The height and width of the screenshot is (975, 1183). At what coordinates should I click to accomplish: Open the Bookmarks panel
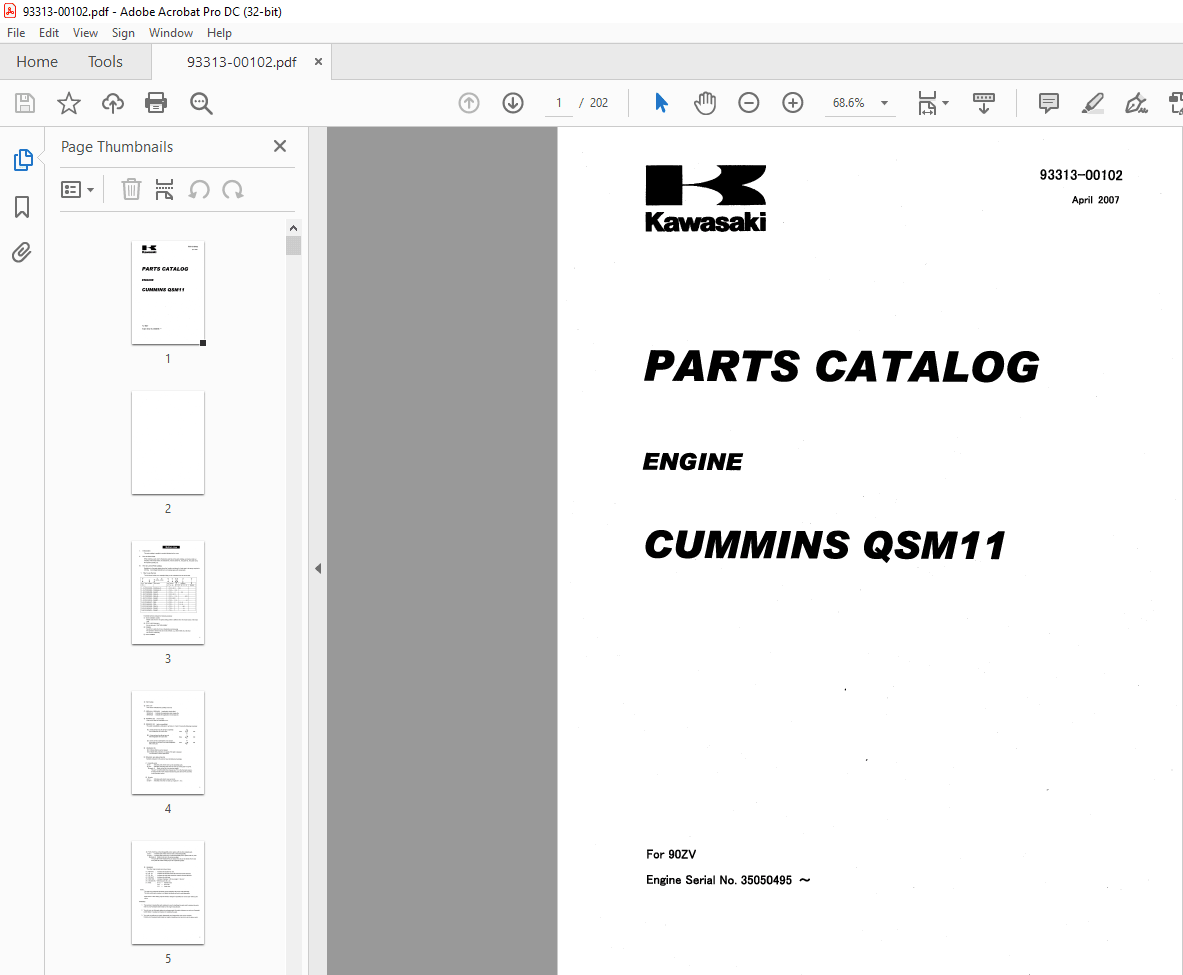[21, 206]
